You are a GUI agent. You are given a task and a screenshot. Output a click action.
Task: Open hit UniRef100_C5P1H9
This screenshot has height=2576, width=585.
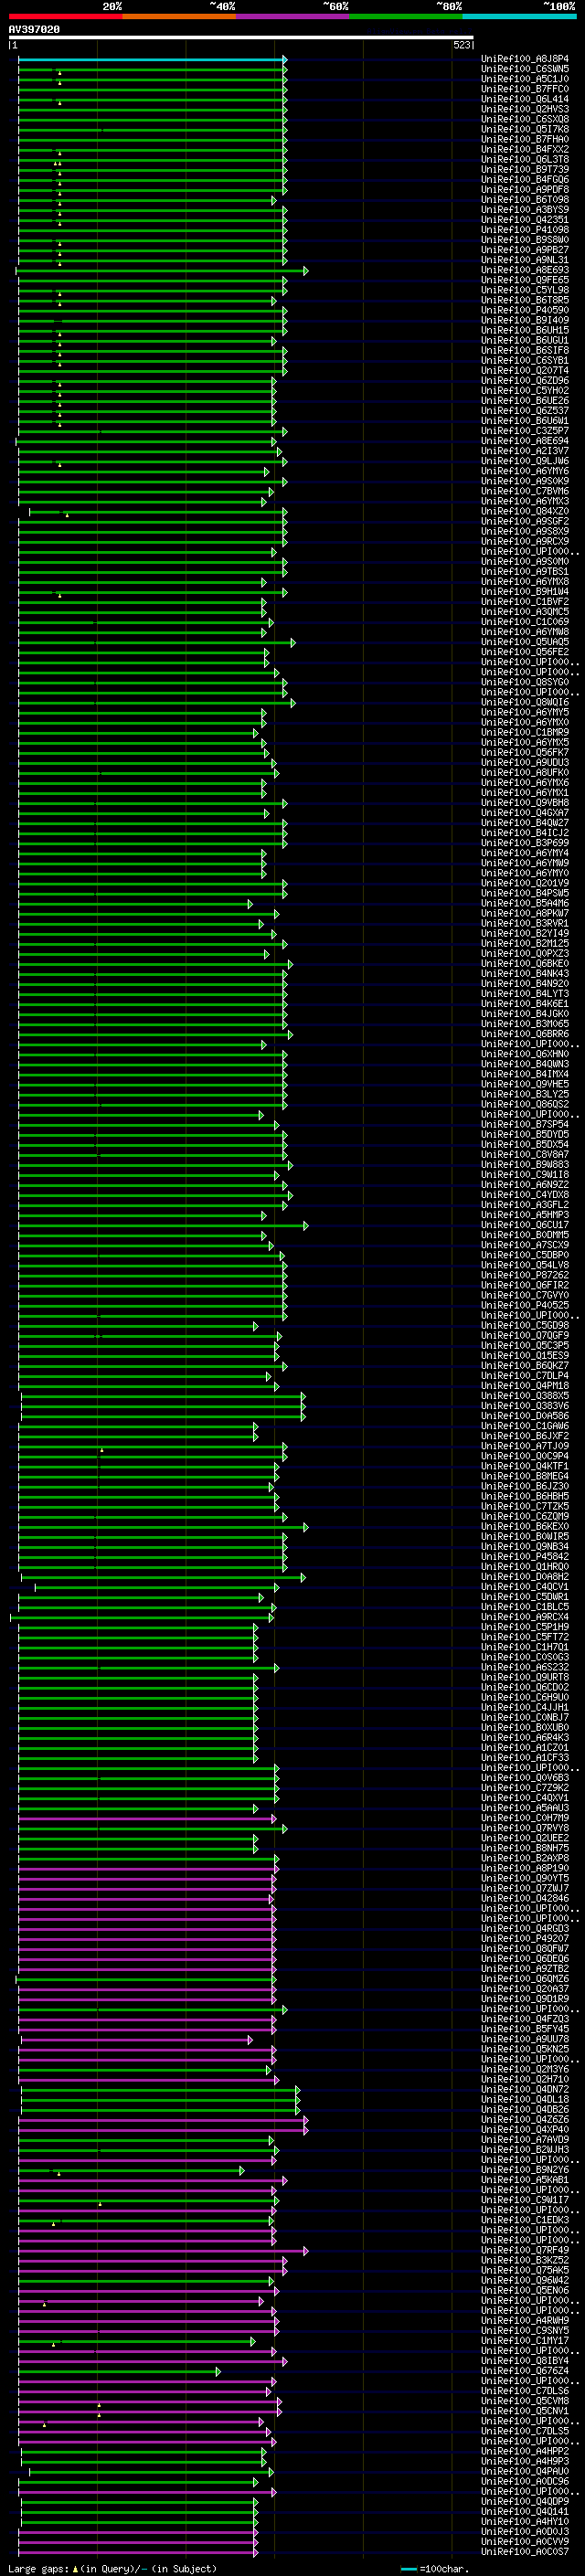(x=525, y=1627)
